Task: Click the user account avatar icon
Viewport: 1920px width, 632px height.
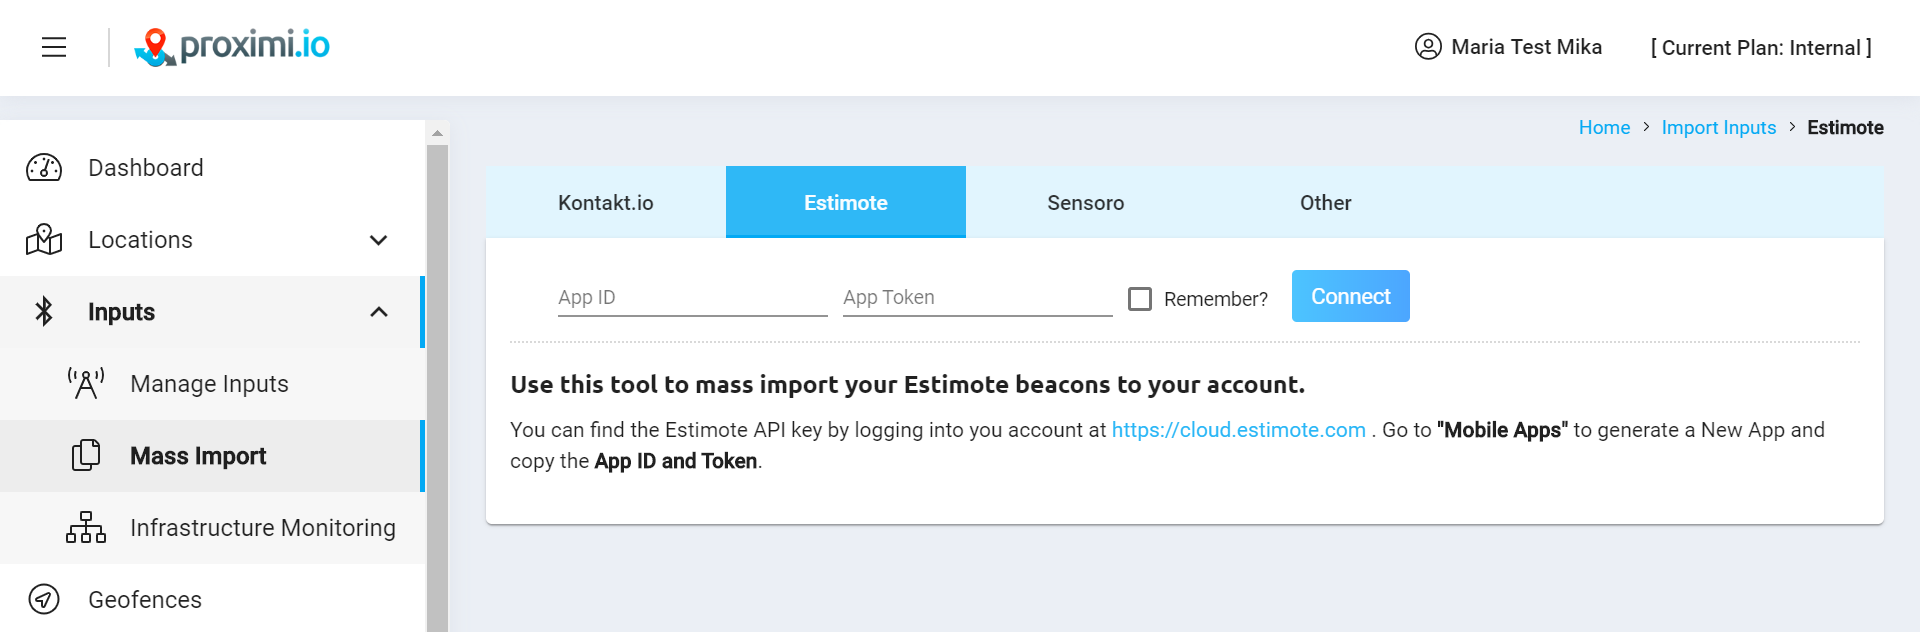Action: pos(1428,47)
